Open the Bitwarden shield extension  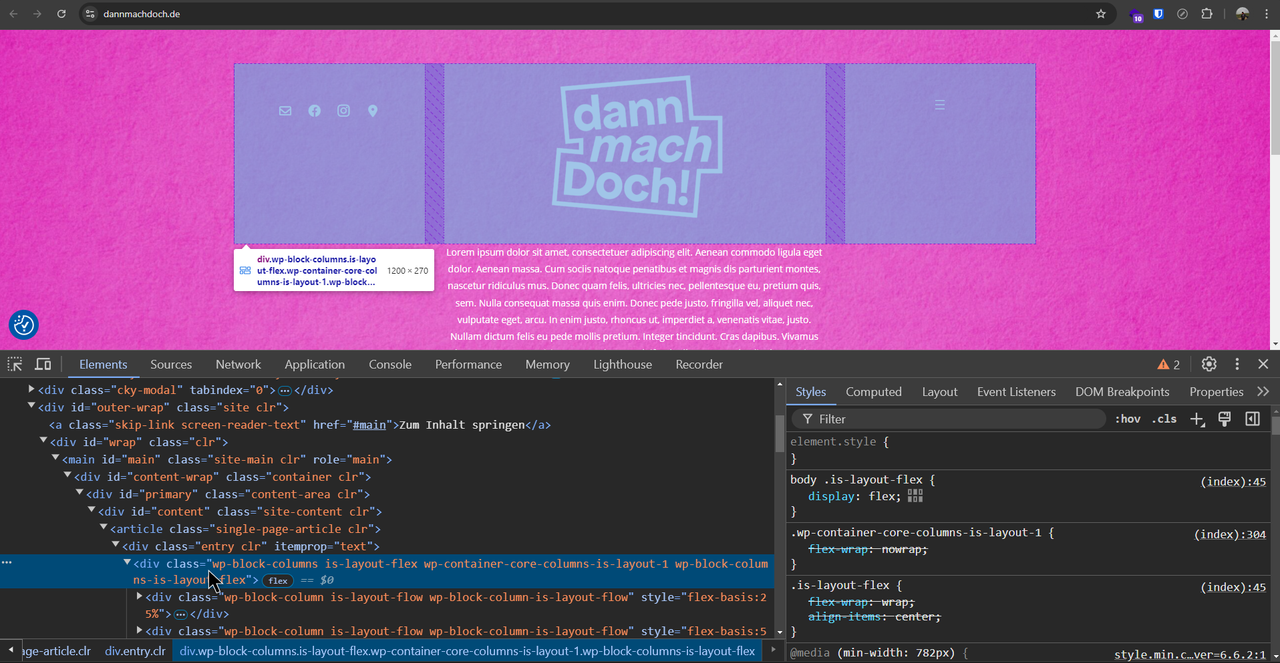(1158, 14)
